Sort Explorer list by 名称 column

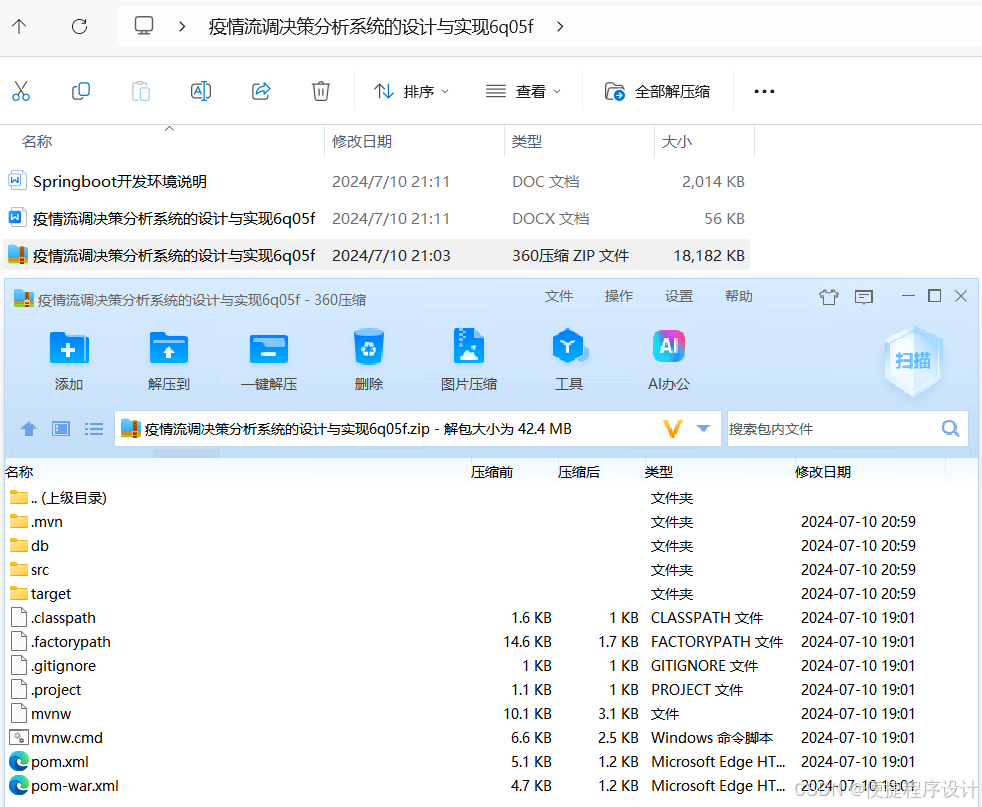[37, 141]
